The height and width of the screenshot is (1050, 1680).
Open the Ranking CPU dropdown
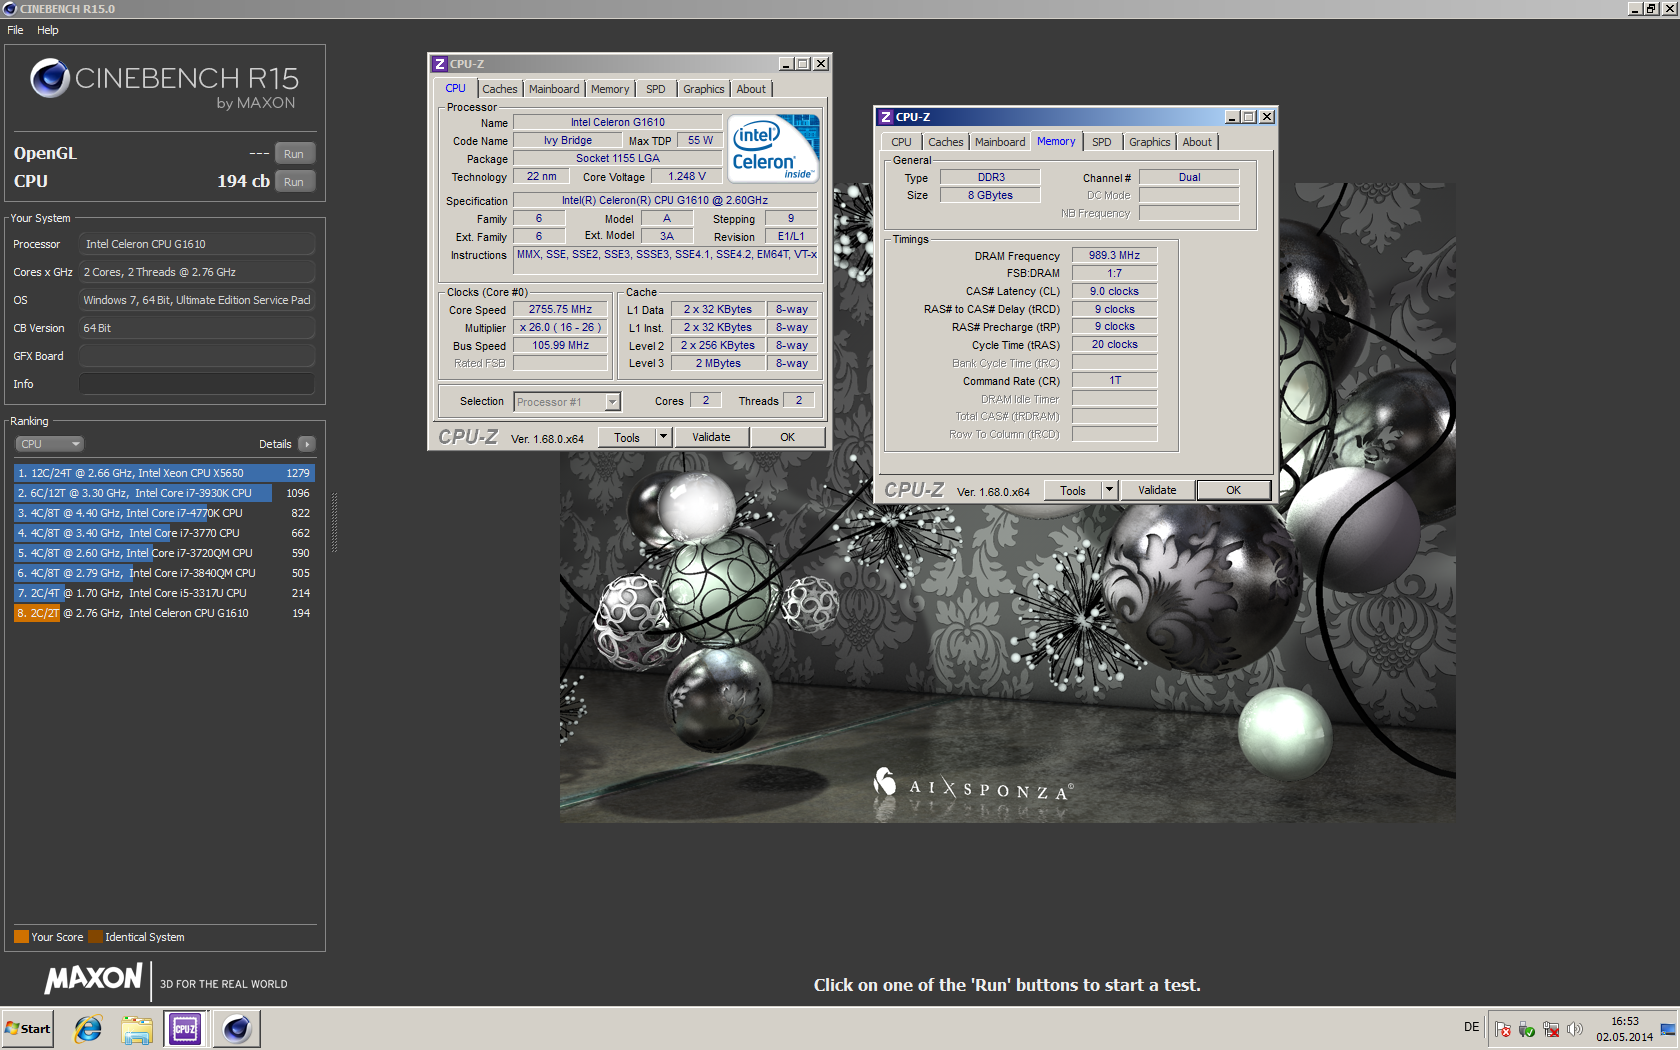click(49, 444)
